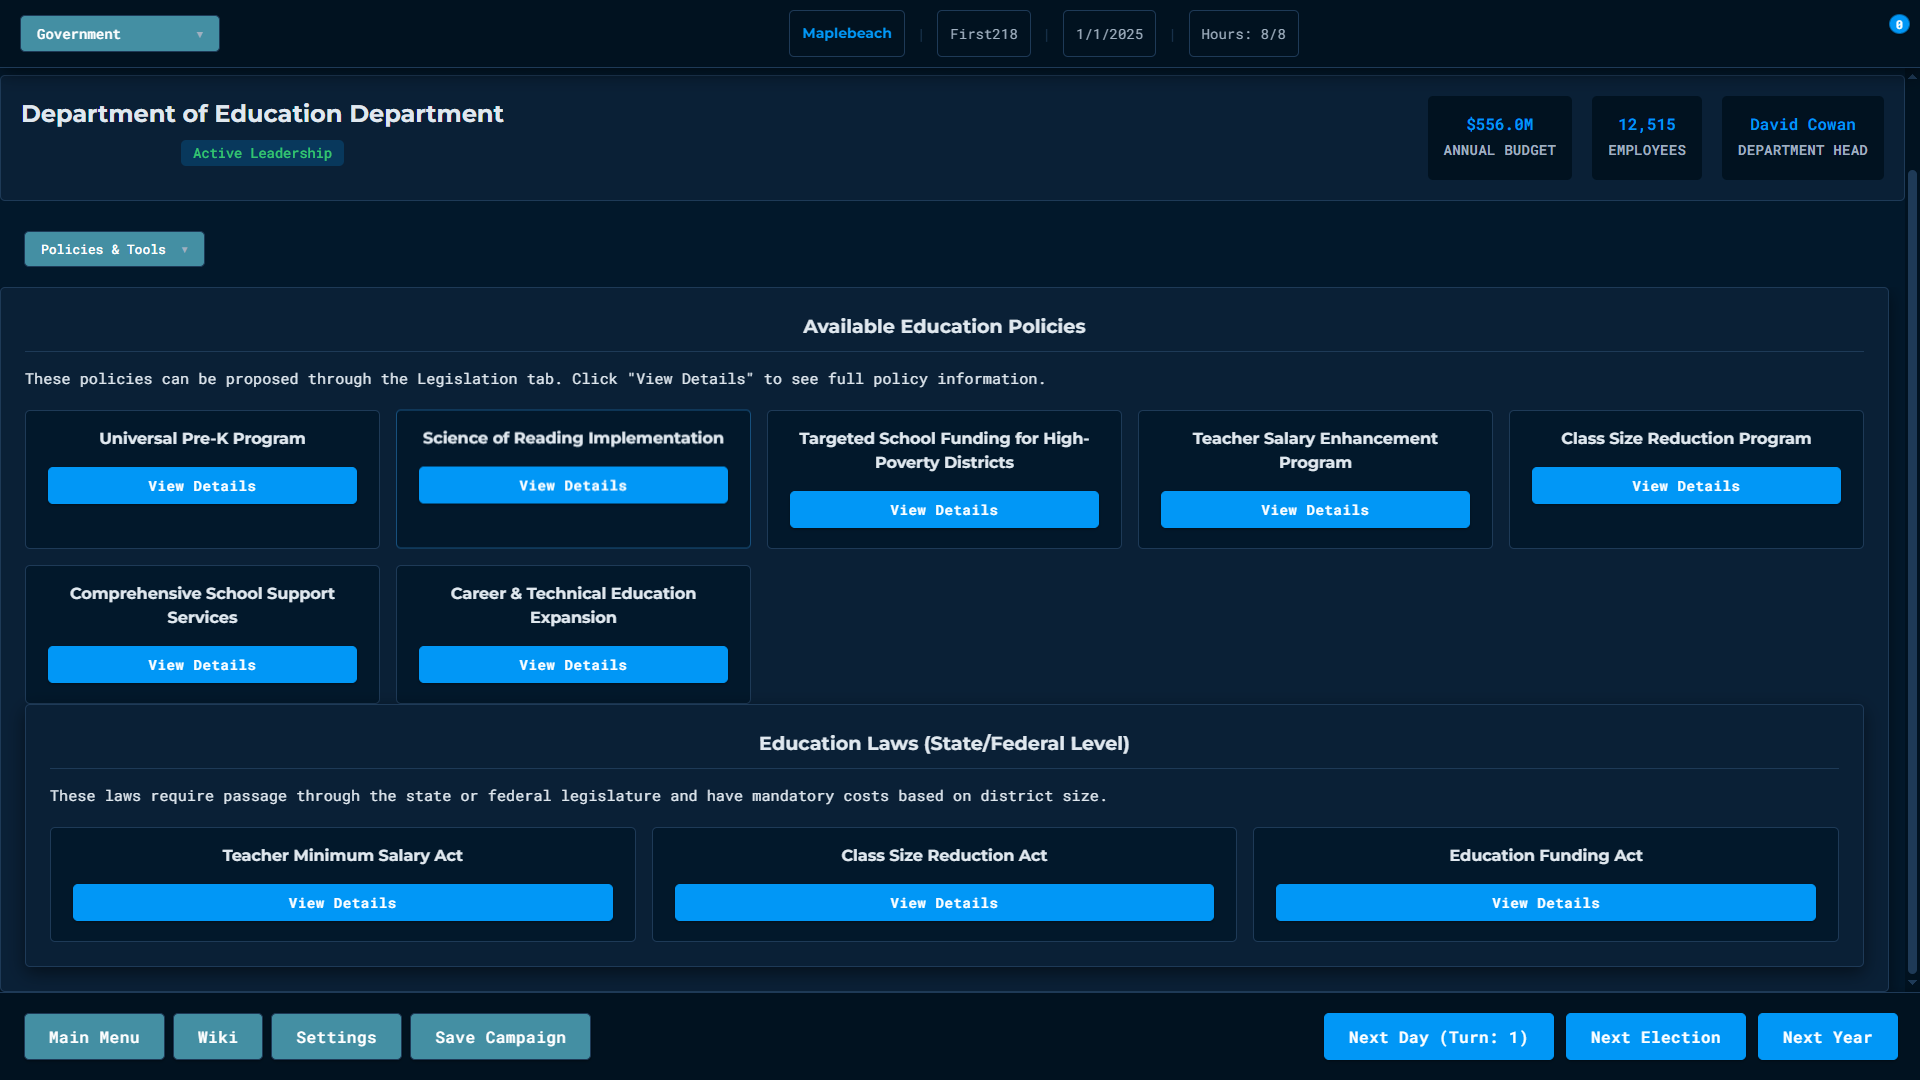Click the vertical page scrollbar
The image size is (1920, 1080).
tap(1912, 570)
